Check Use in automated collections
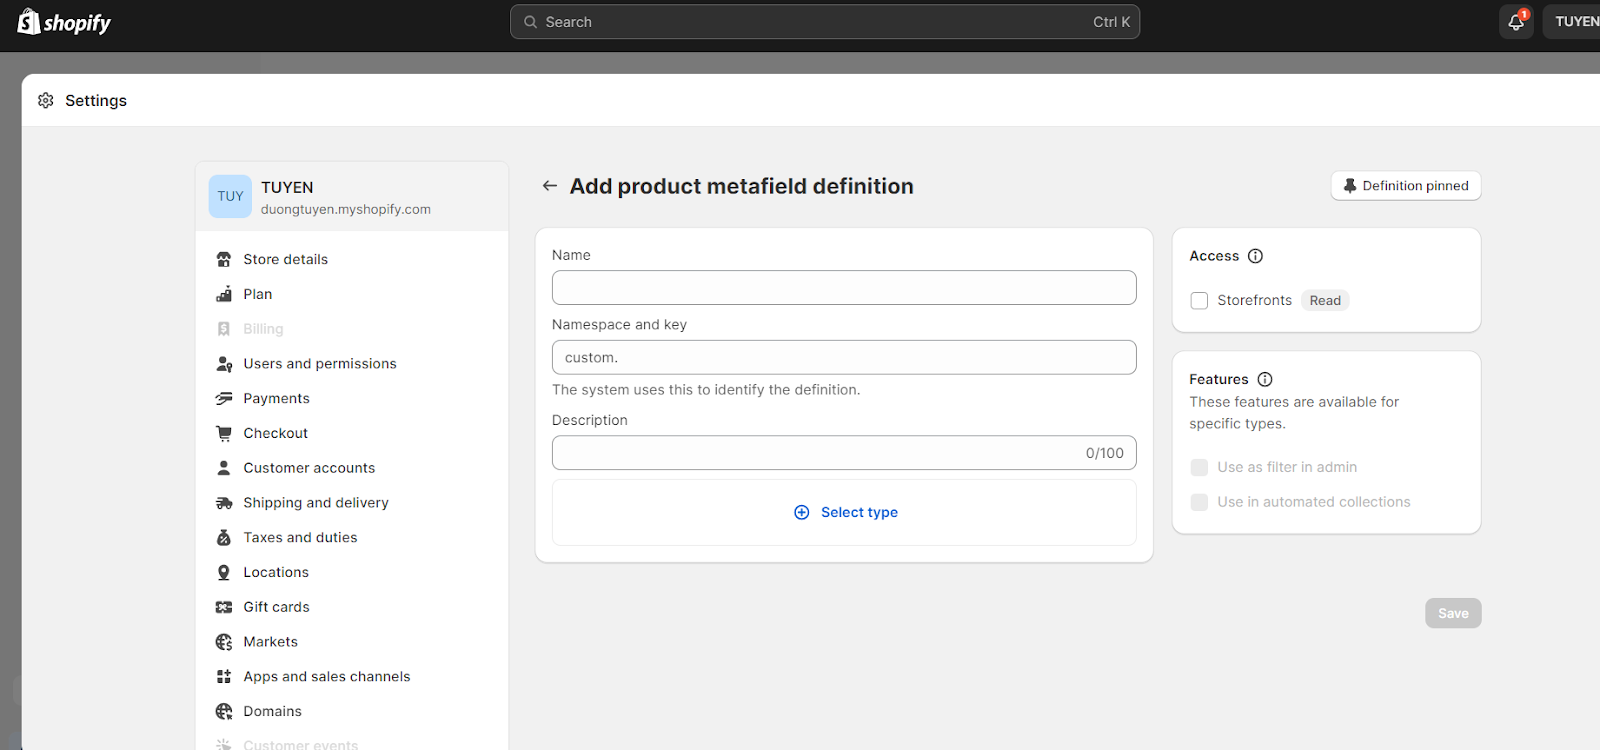The image size is (1600, 750). pyautogui.click(x=1199, y=502)
